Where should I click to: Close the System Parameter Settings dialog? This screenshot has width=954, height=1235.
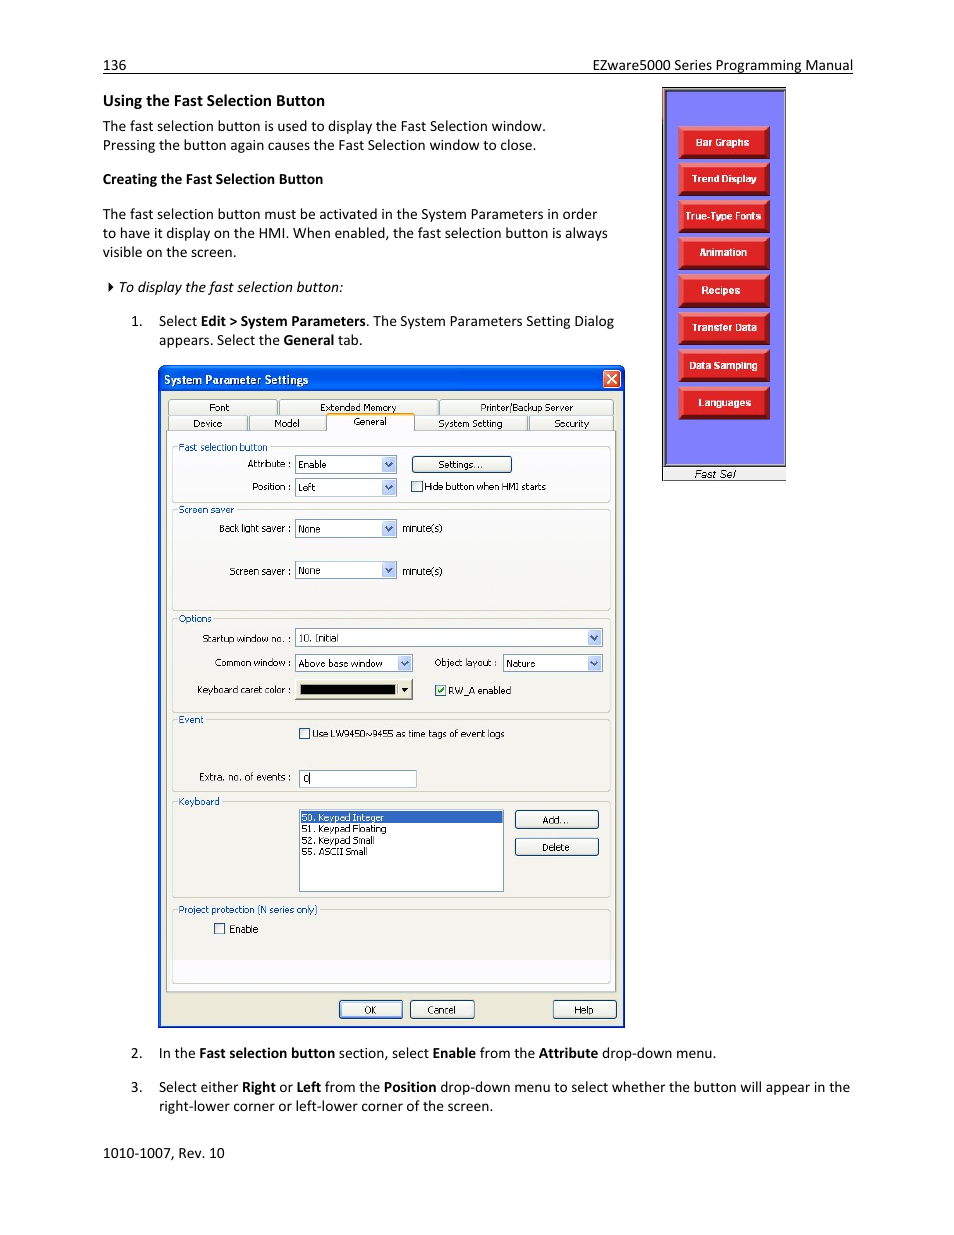pos(612,379)
